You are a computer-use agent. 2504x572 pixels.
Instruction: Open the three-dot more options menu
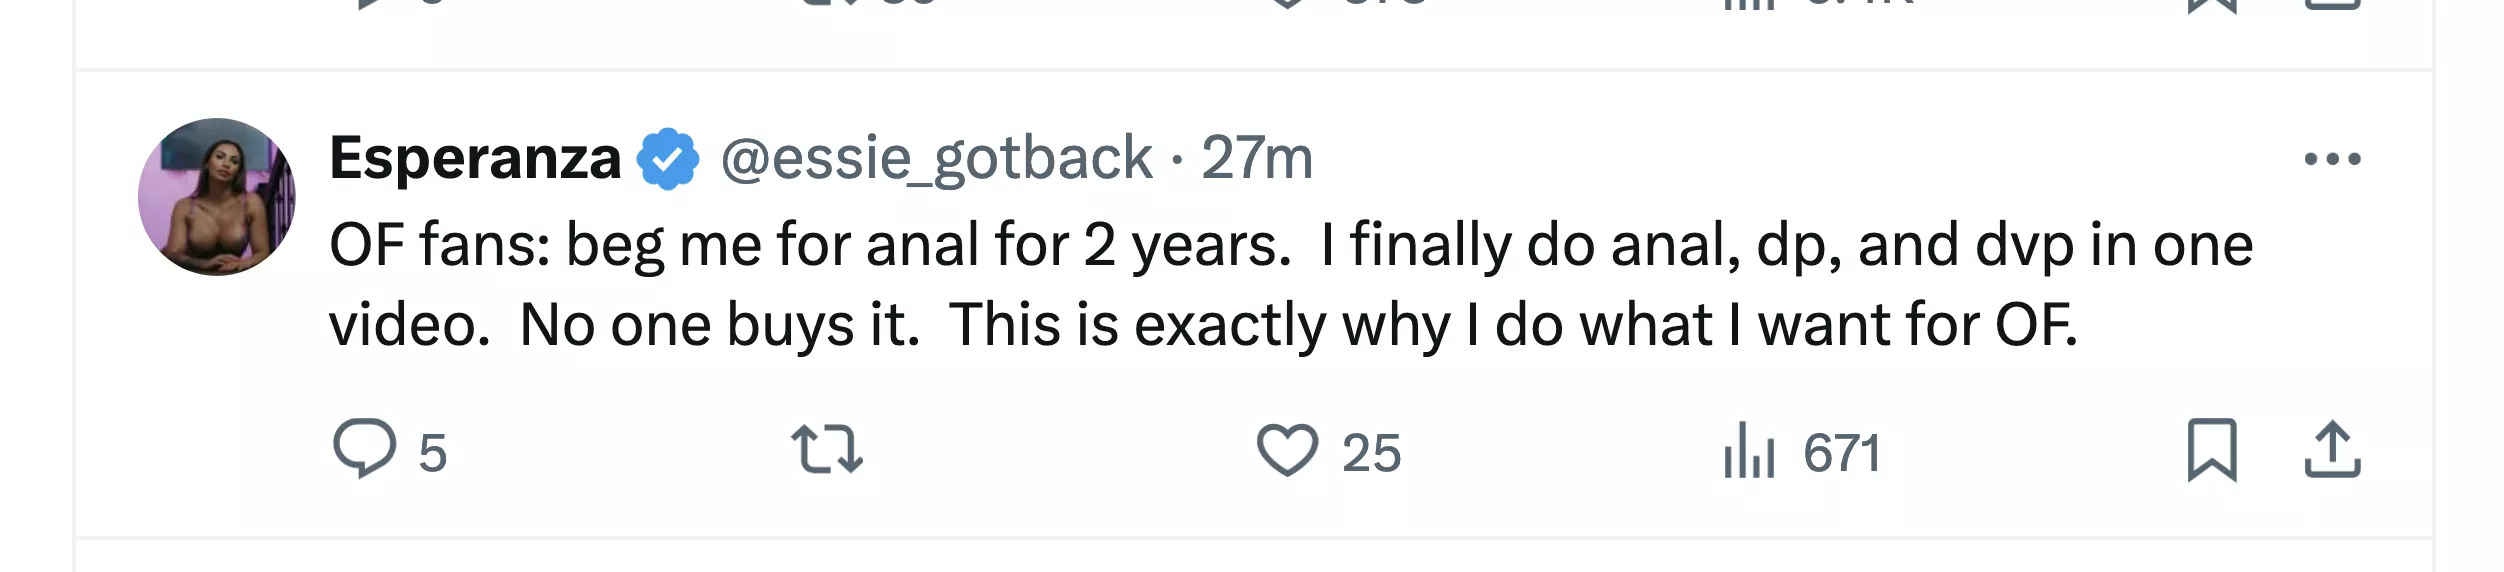tap(2332, 159)
